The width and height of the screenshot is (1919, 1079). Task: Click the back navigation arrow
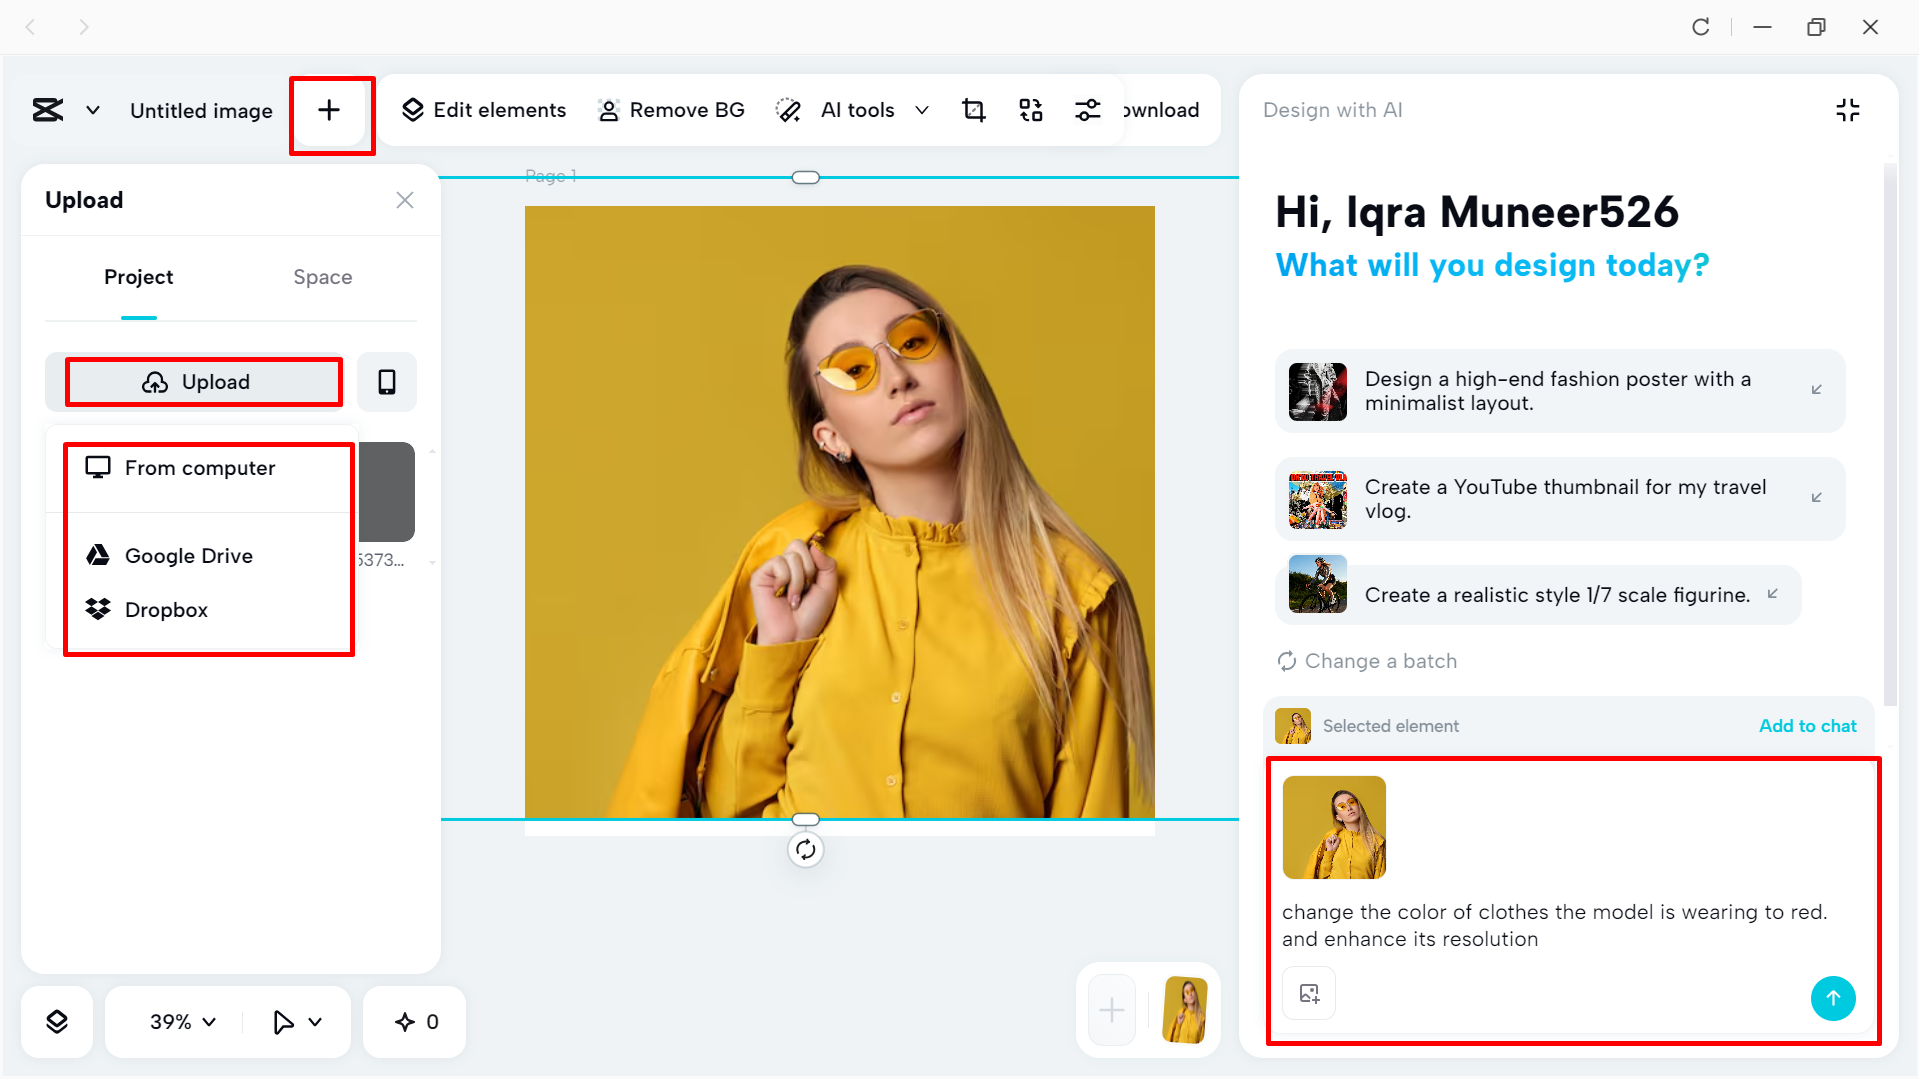point(31,27)
